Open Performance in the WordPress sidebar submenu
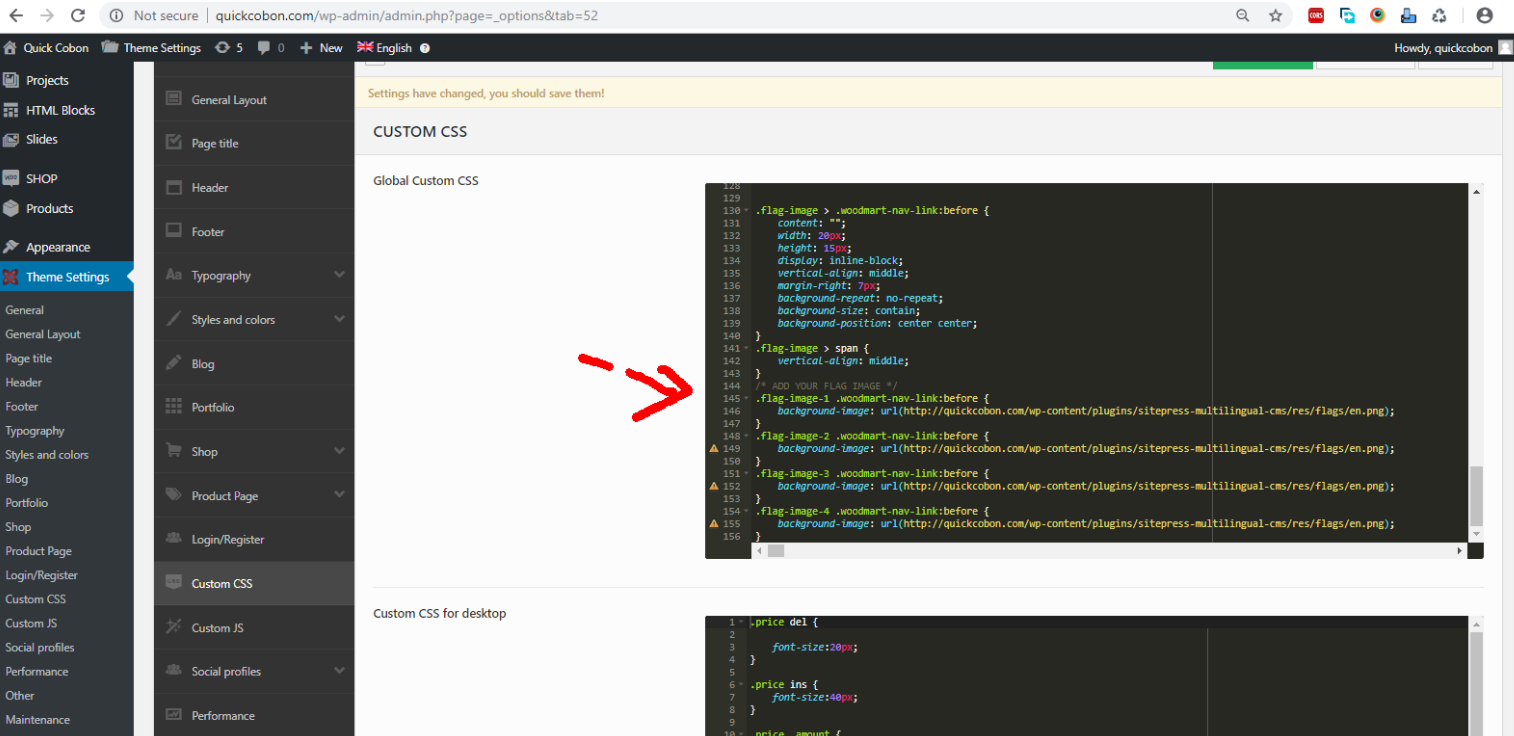 coord(37,671)
